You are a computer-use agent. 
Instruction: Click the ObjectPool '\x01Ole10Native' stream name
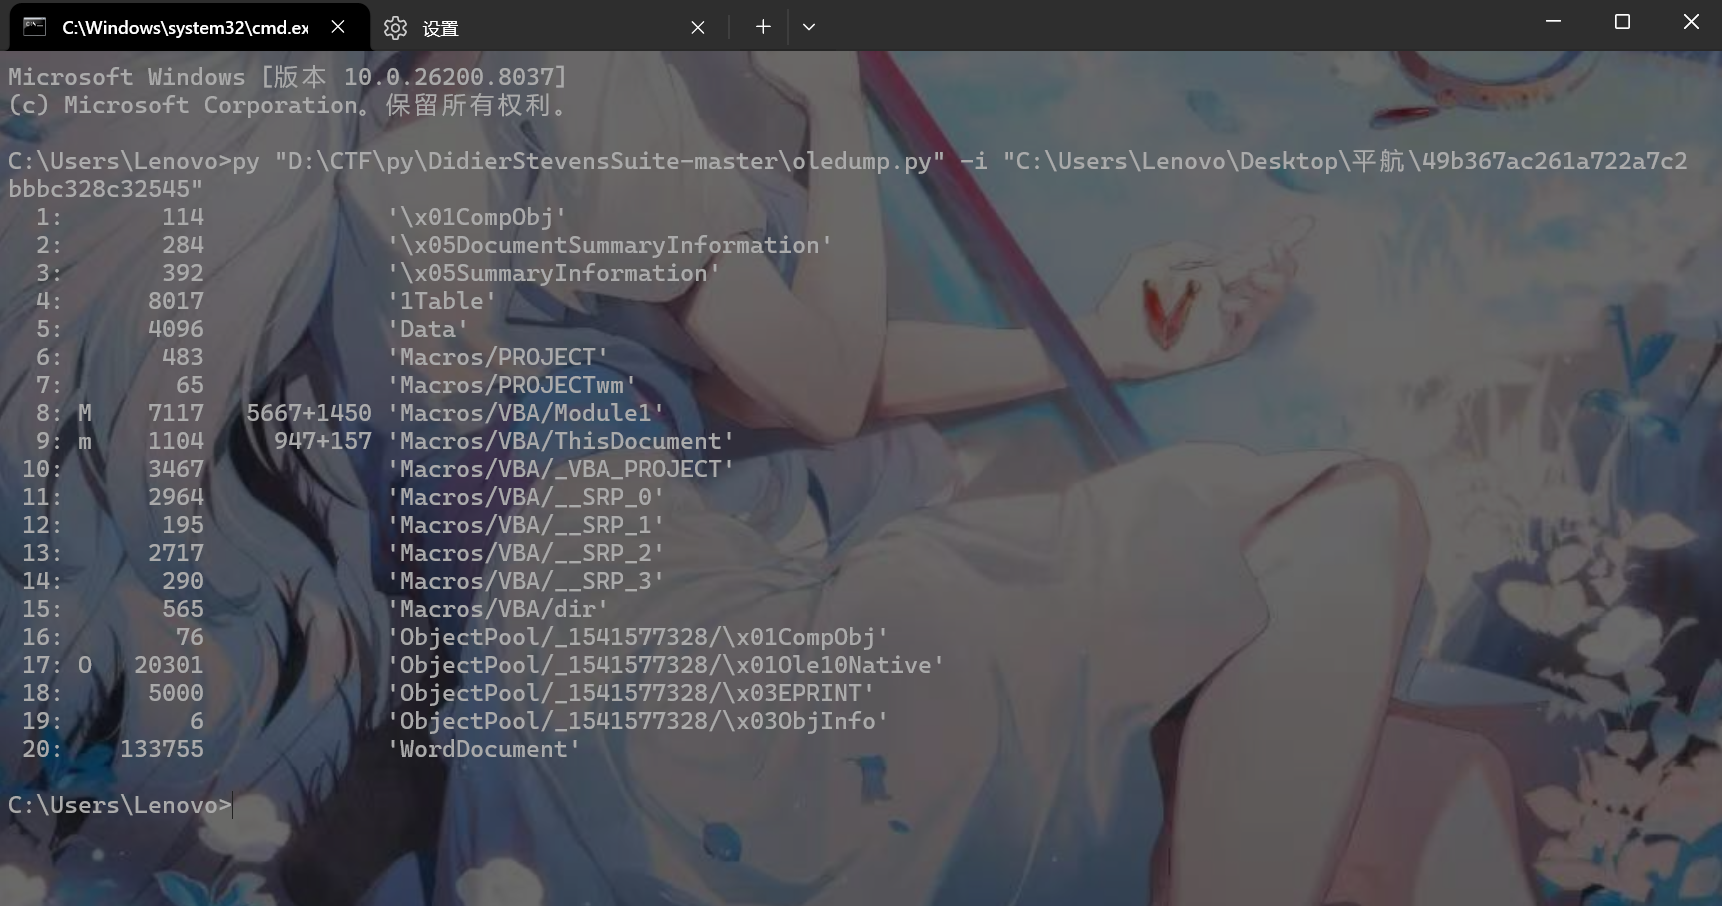[666, 665]
